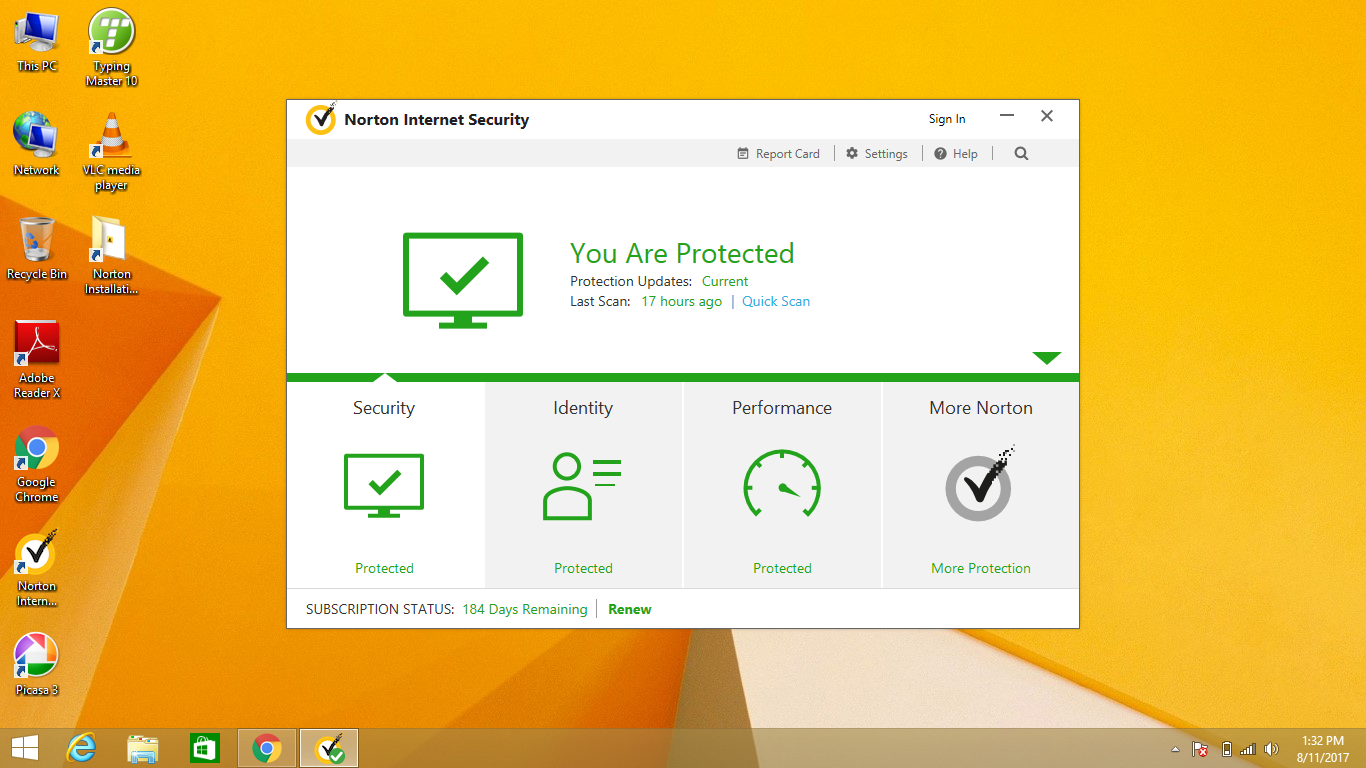
Task: Select the Adobe Reader X desktop shortcut
Action: (x=37, y=360)
